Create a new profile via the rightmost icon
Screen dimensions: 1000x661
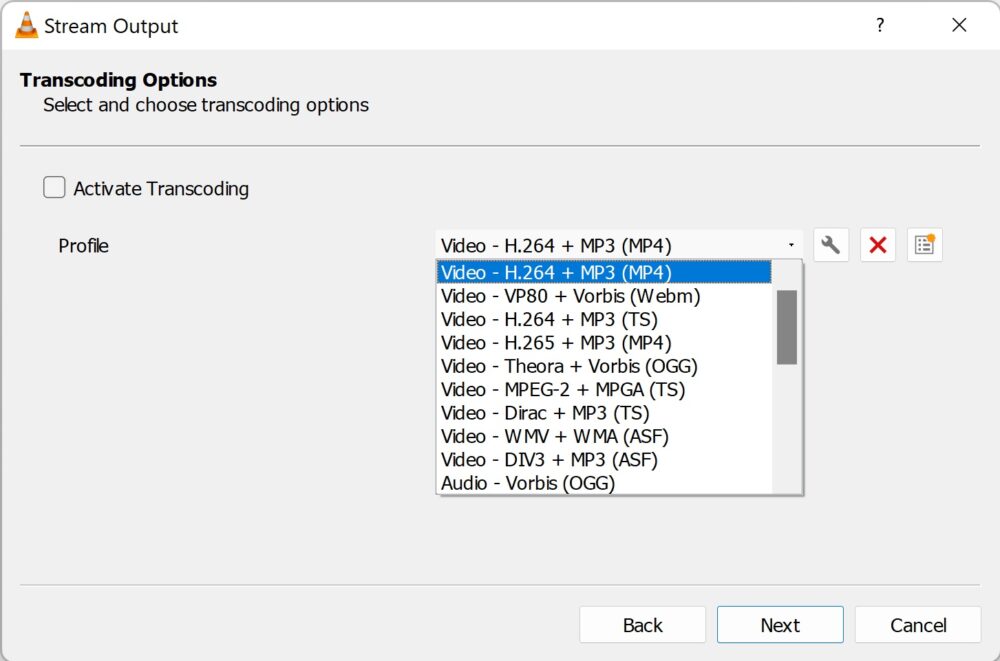pos(923,244)
